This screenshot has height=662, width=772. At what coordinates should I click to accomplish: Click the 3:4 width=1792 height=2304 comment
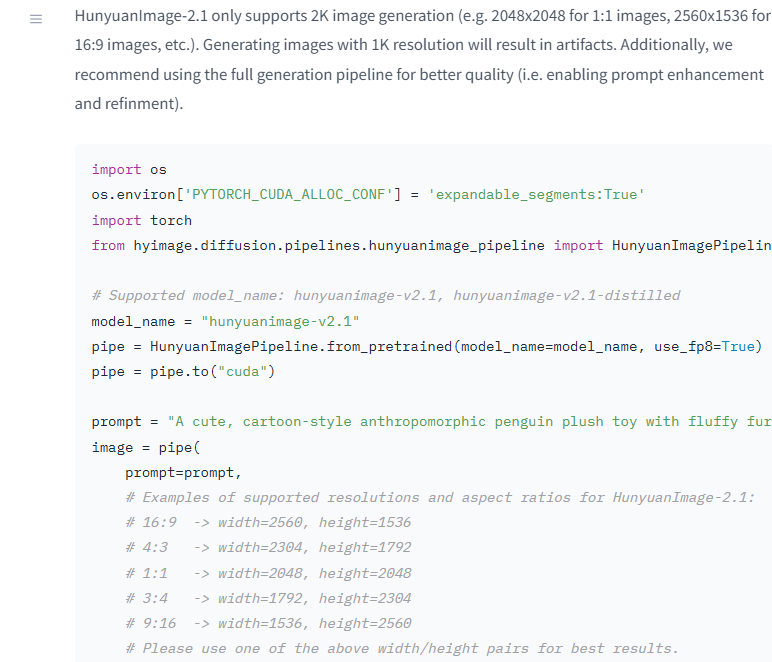click(268, 599)
